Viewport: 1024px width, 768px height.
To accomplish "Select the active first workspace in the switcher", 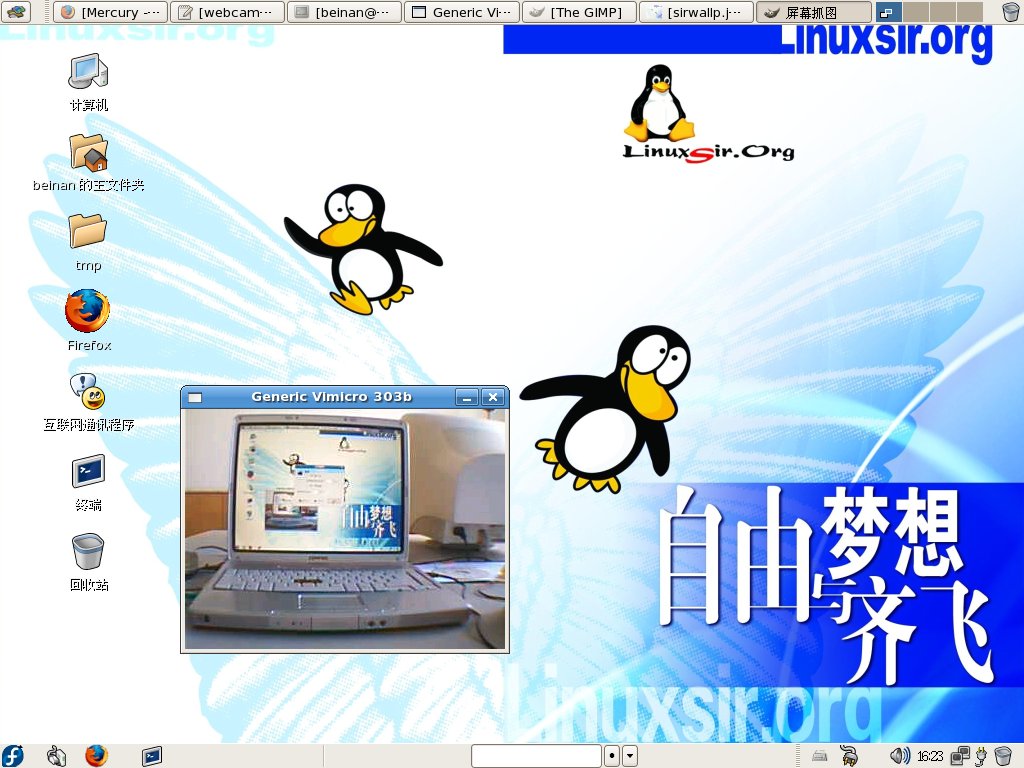I will tap(889, 12).
